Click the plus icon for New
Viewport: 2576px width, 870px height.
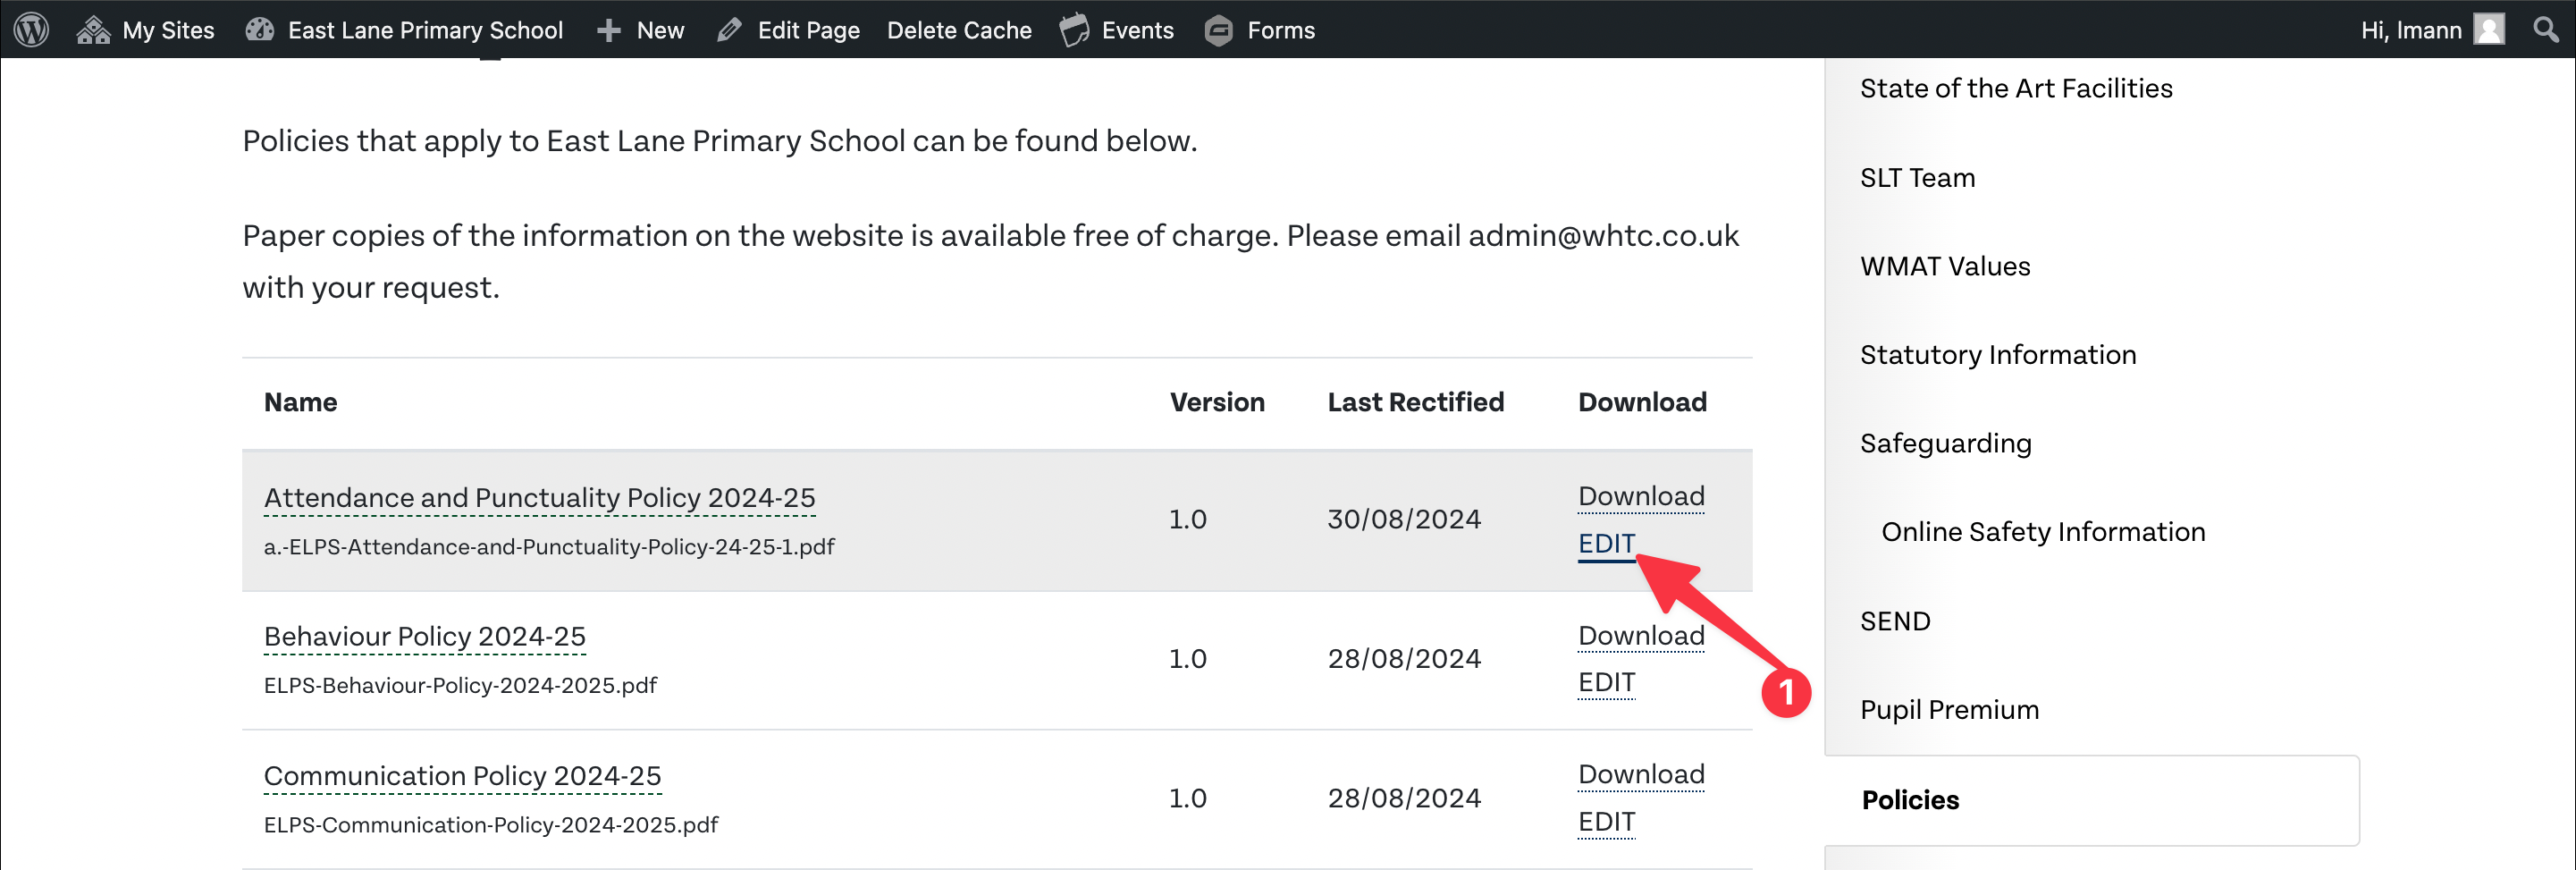(x=608, y=31)
